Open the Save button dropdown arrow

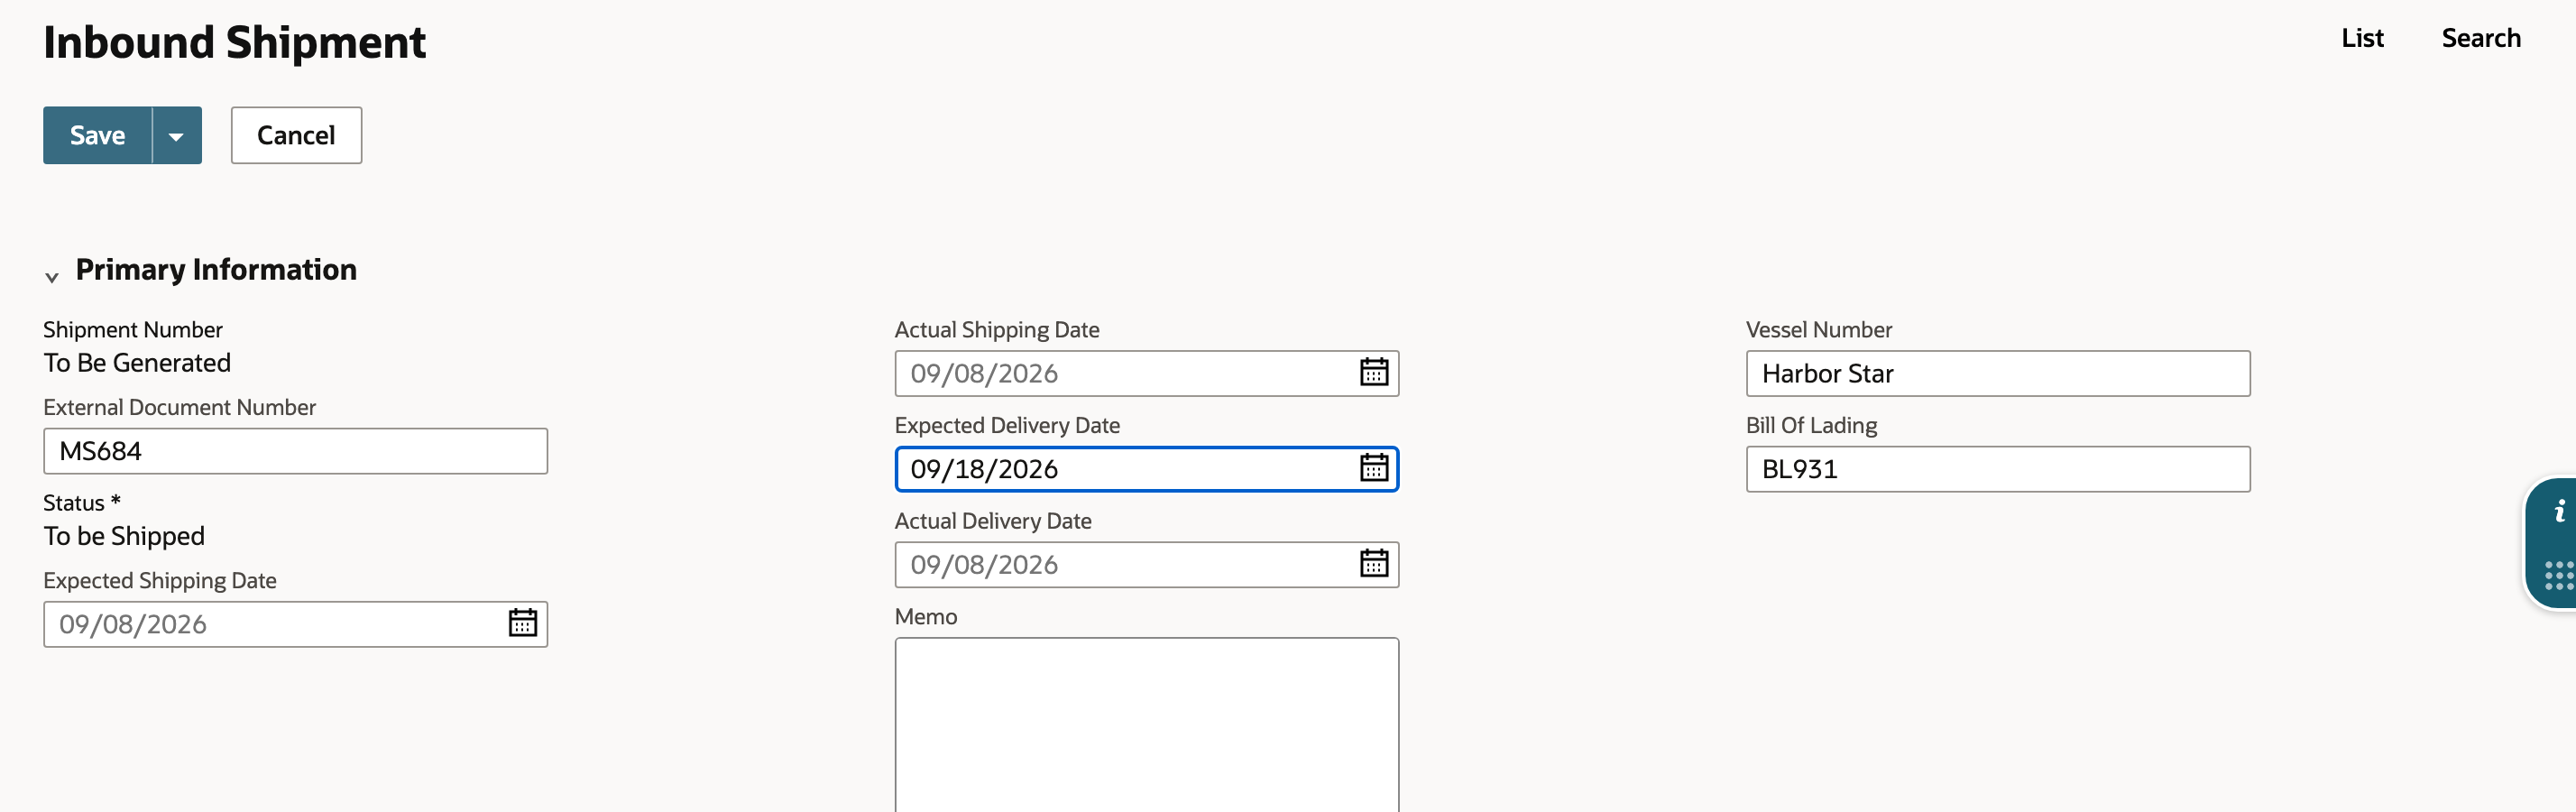[177, 135]
